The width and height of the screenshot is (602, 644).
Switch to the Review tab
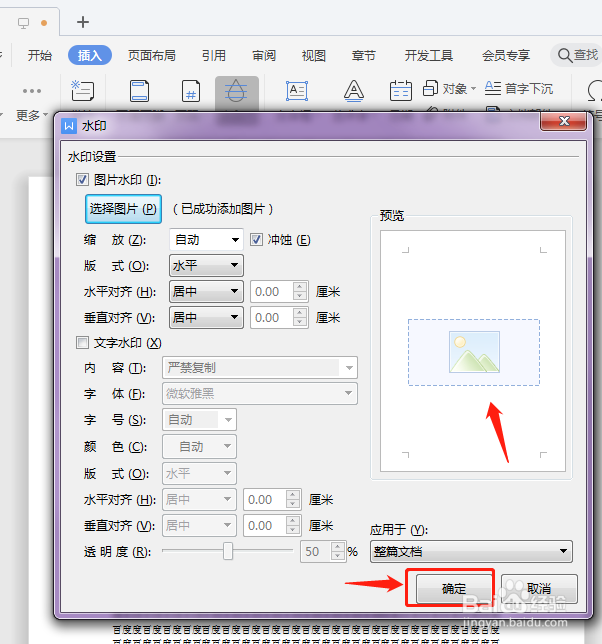[264, 55]
